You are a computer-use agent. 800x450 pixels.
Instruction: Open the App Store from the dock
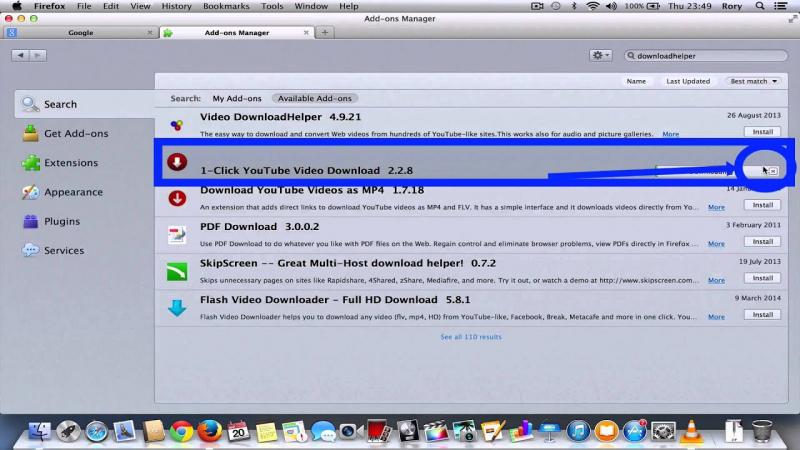pos(634,432)
